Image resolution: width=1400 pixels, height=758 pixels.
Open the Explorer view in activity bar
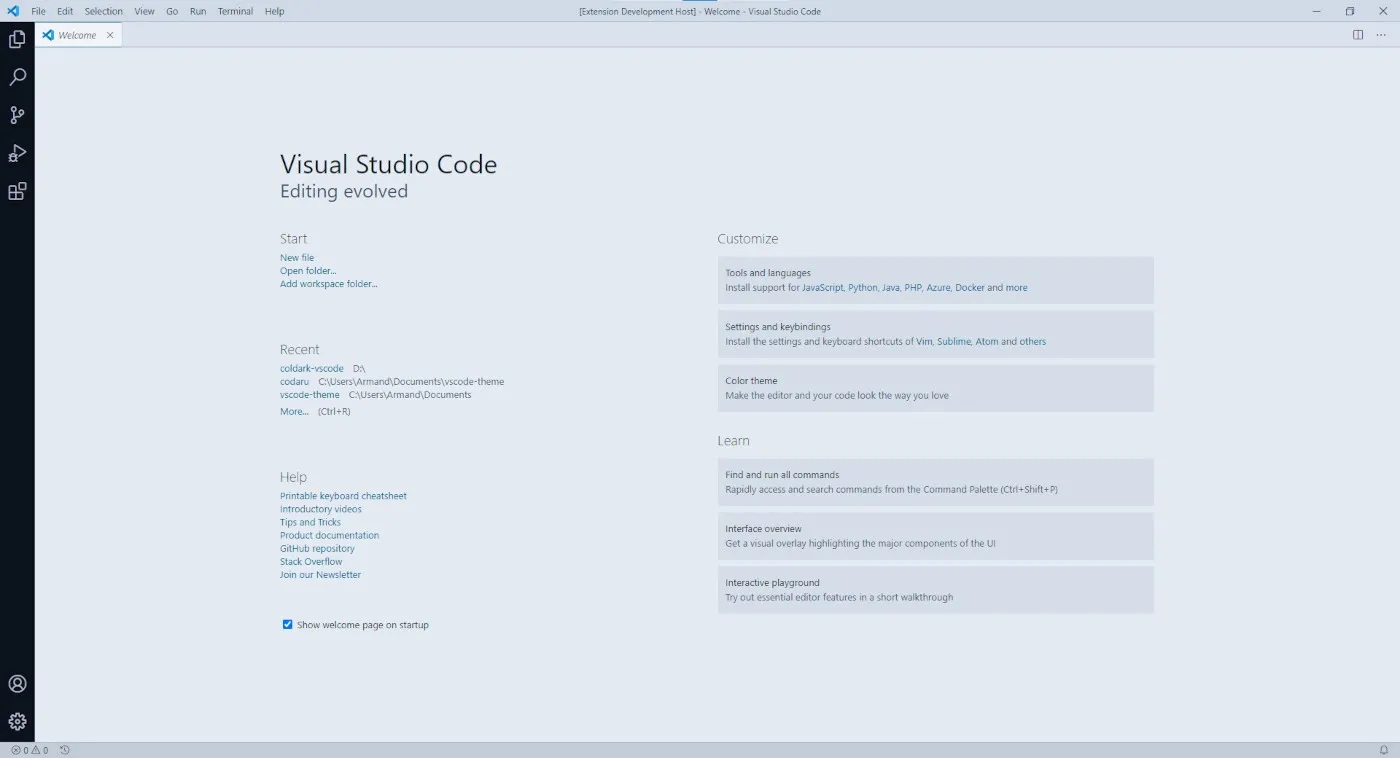[x=17, y=40]
